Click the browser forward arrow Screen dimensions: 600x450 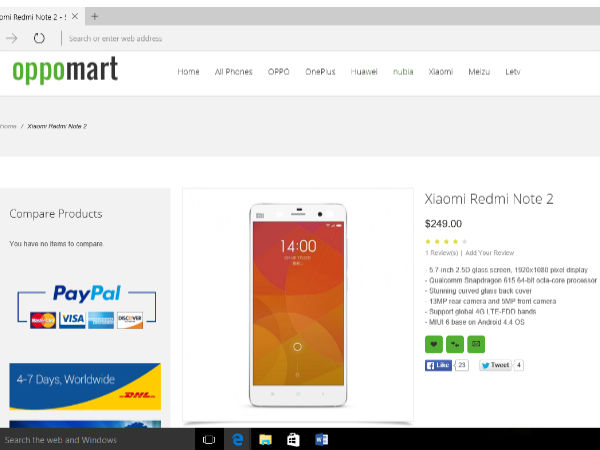coord(11,38)
